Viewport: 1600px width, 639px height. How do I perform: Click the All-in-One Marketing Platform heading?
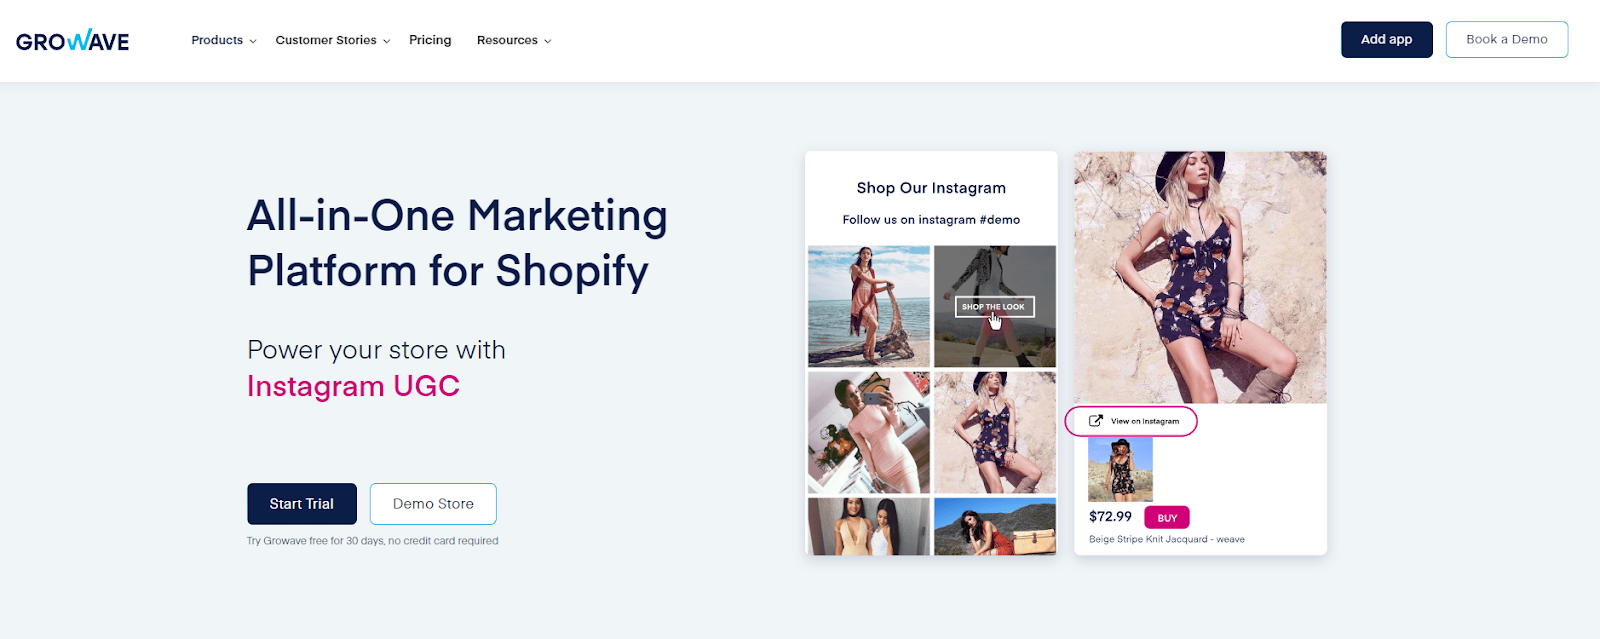tap(457, 243)
